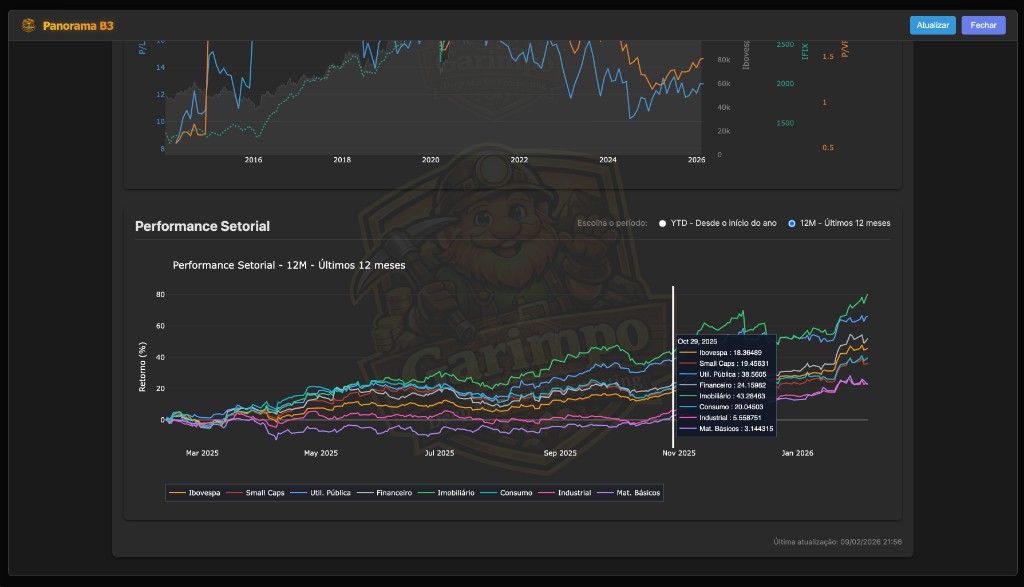Click the Nov 2025 x-axis label
Image resolution: width=1024 pixels, height=587 pixels.
click(678, 453)
